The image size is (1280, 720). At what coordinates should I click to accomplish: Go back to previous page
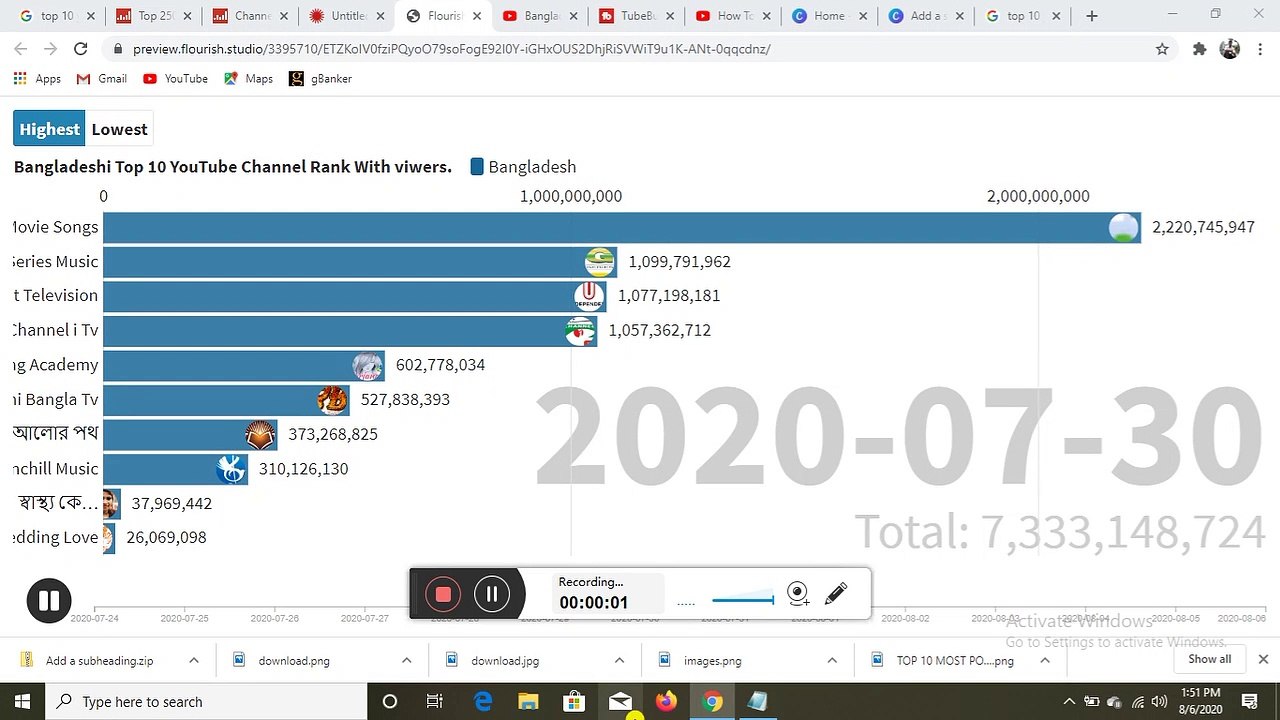click(x=20, y=49)
